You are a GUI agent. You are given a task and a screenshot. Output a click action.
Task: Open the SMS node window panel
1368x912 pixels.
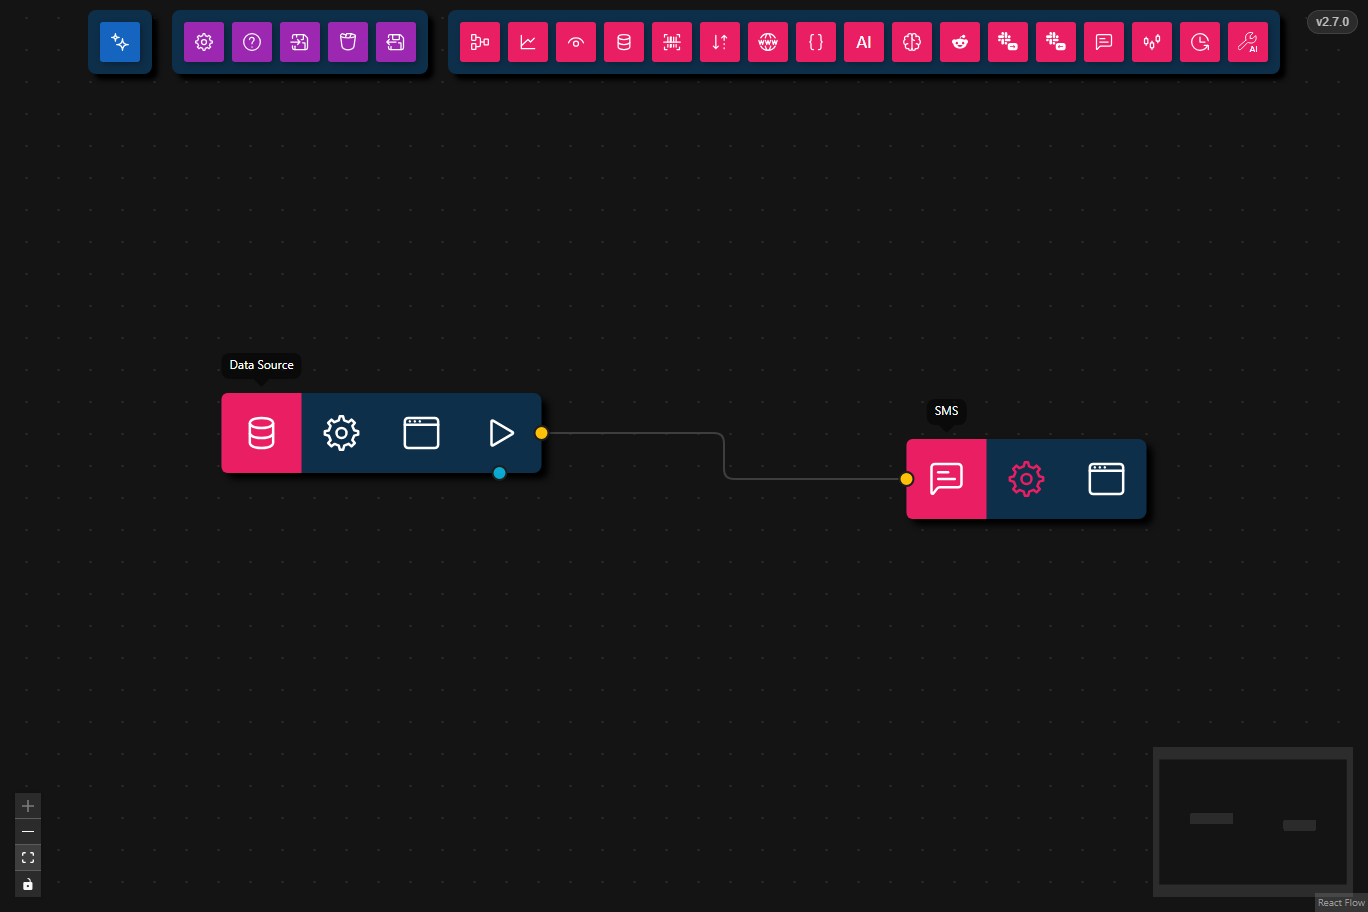(1106, 479)
